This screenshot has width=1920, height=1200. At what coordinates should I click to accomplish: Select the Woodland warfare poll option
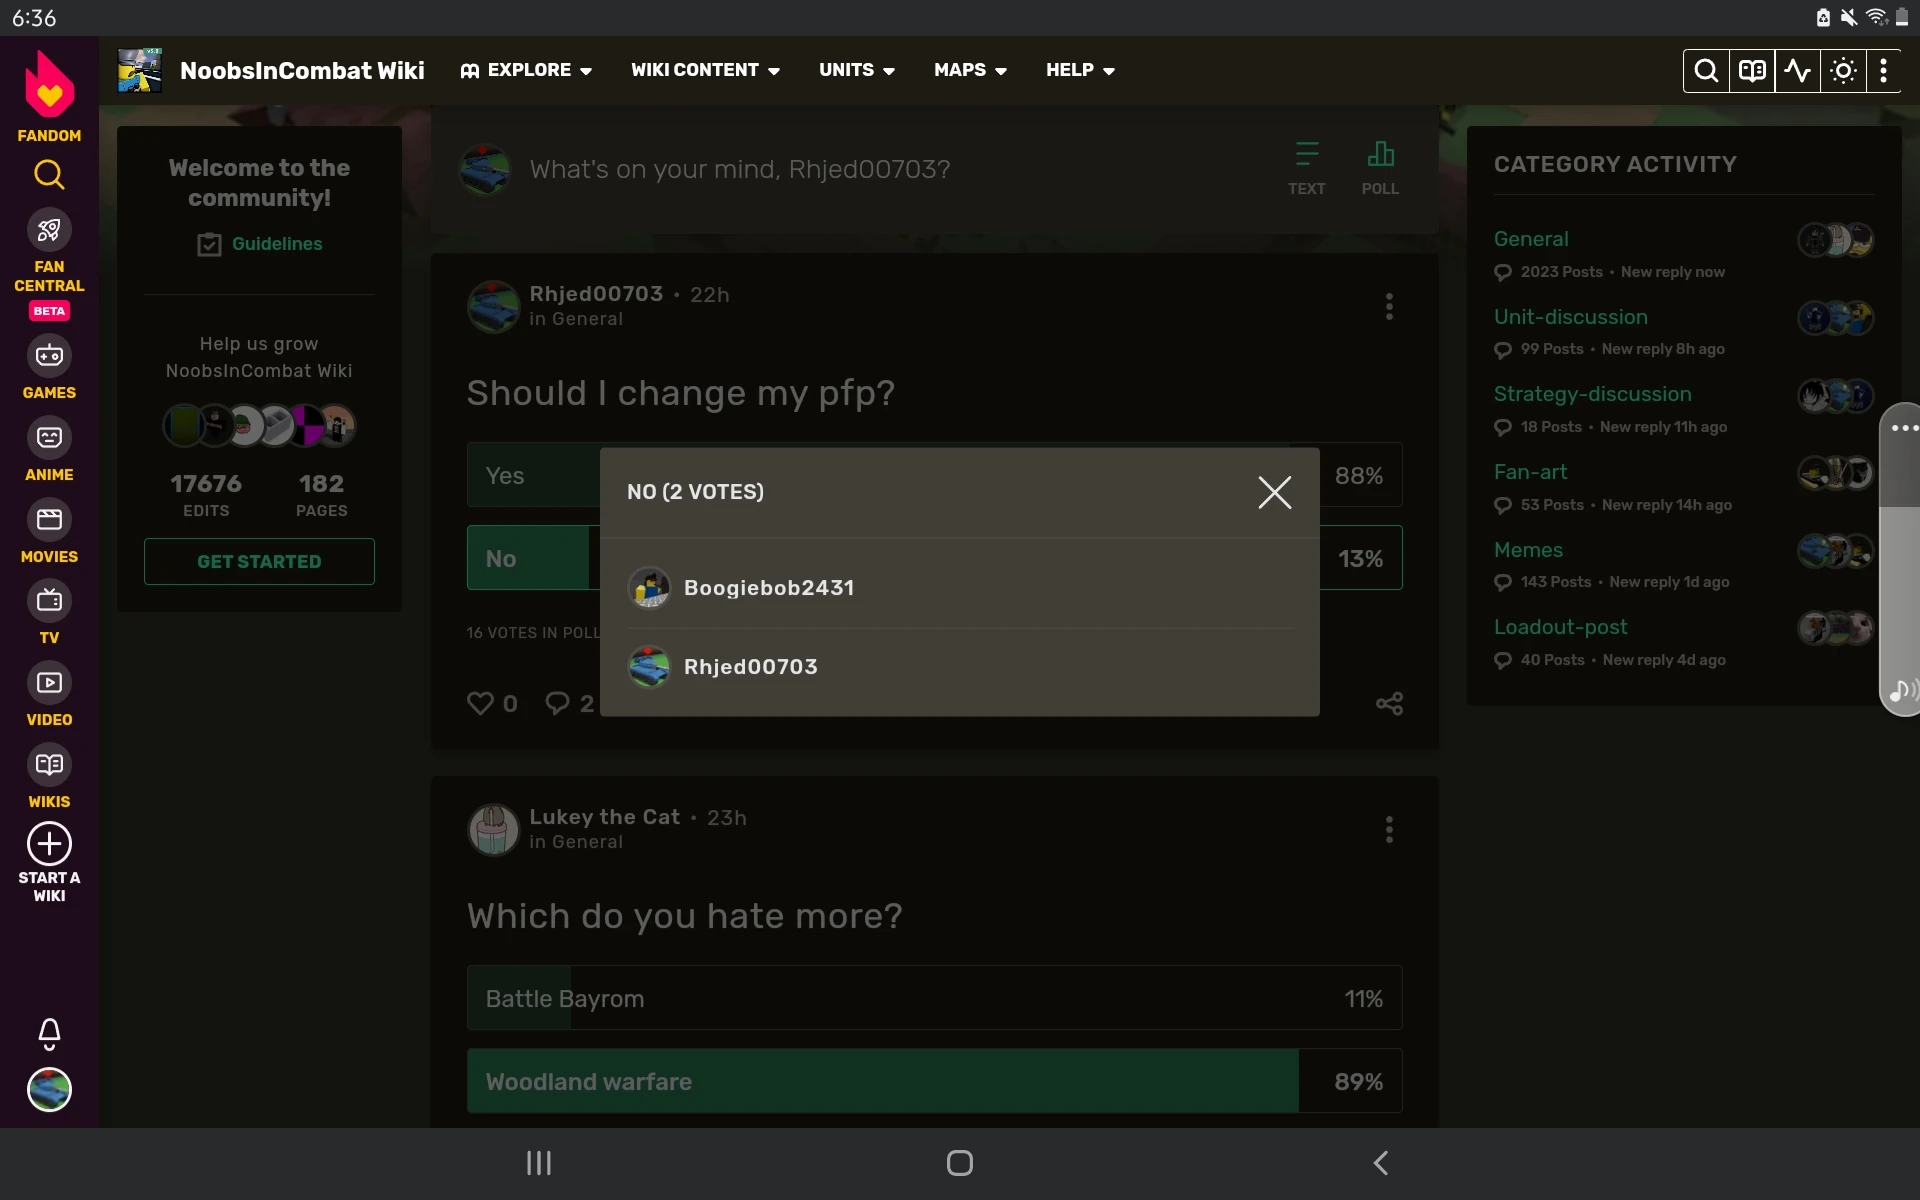point(934,1081)
